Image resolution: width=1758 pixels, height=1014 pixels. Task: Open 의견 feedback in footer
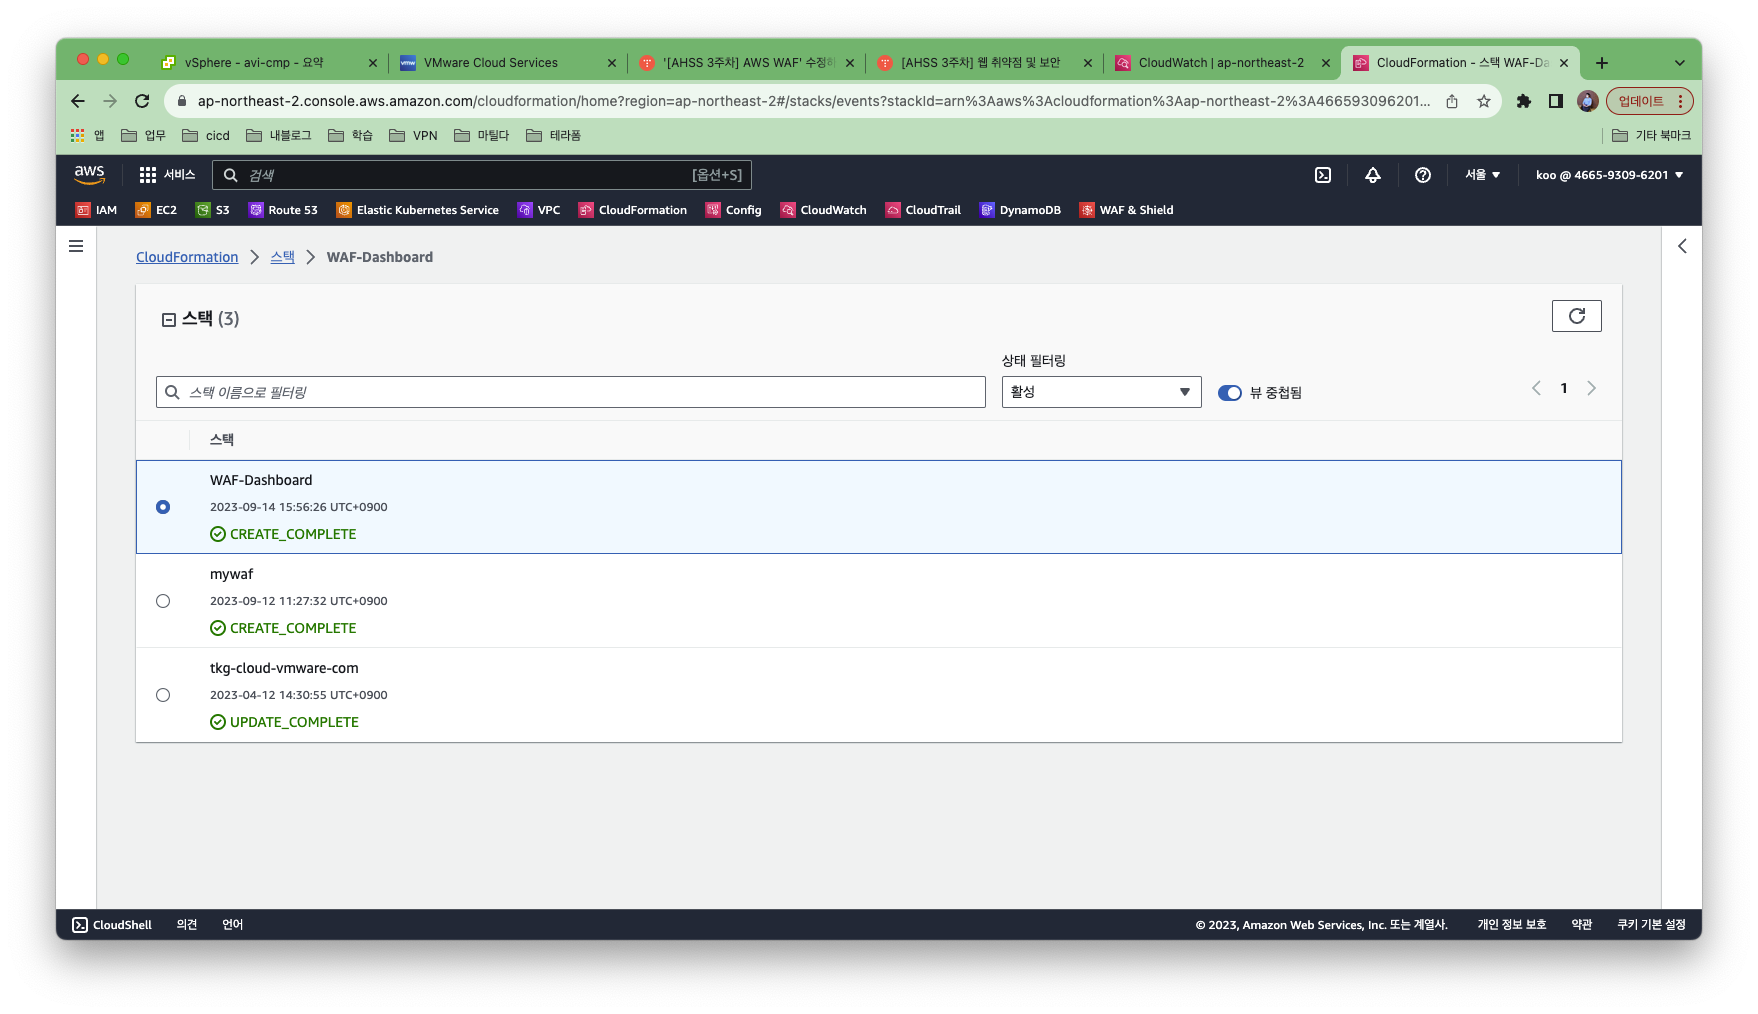click(x=187, y=925)
